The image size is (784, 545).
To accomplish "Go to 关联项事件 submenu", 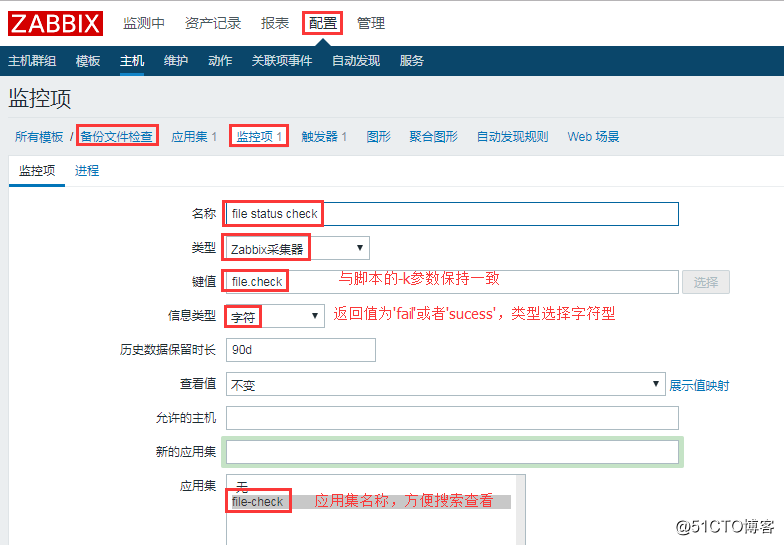I will pos(282,61).
